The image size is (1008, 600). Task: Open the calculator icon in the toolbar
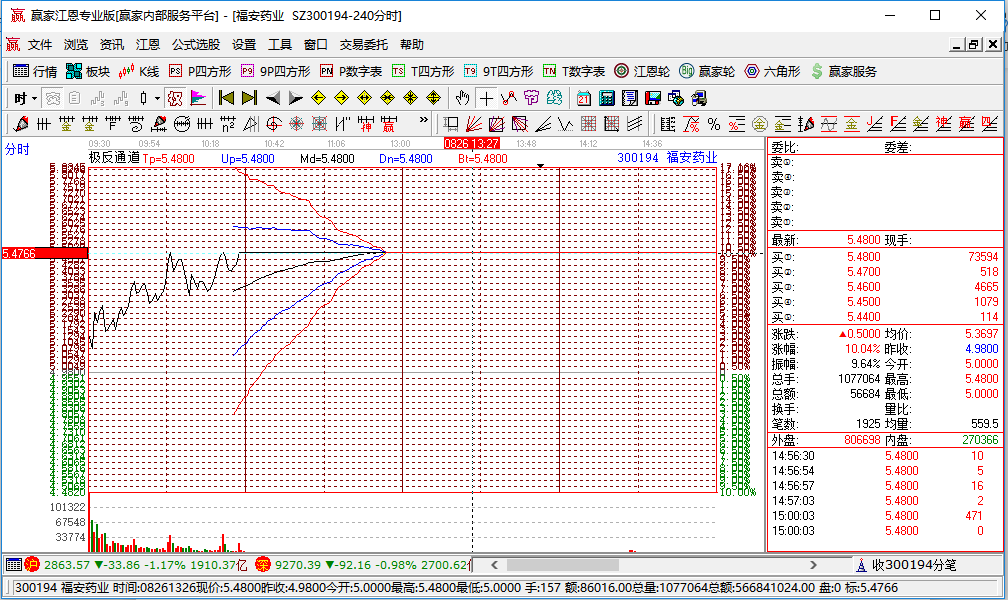click(x=605, y=98)
